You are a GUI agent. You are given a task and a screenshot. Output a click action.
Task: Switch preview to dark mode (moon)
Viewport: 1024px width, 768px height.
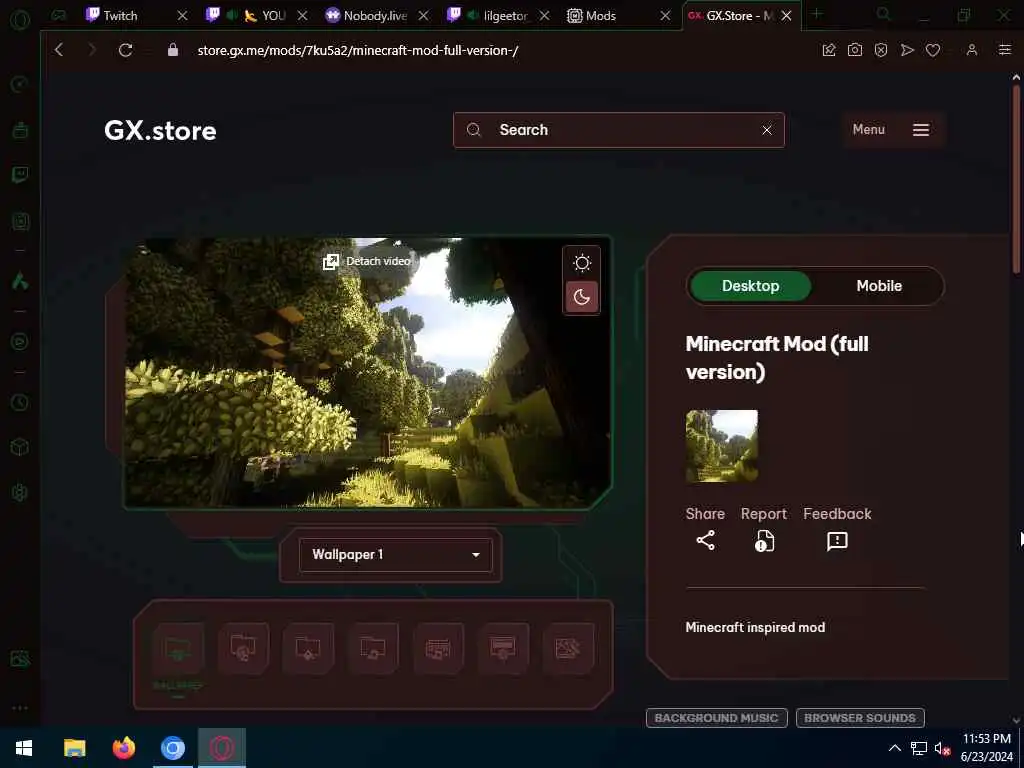(582, 297)
